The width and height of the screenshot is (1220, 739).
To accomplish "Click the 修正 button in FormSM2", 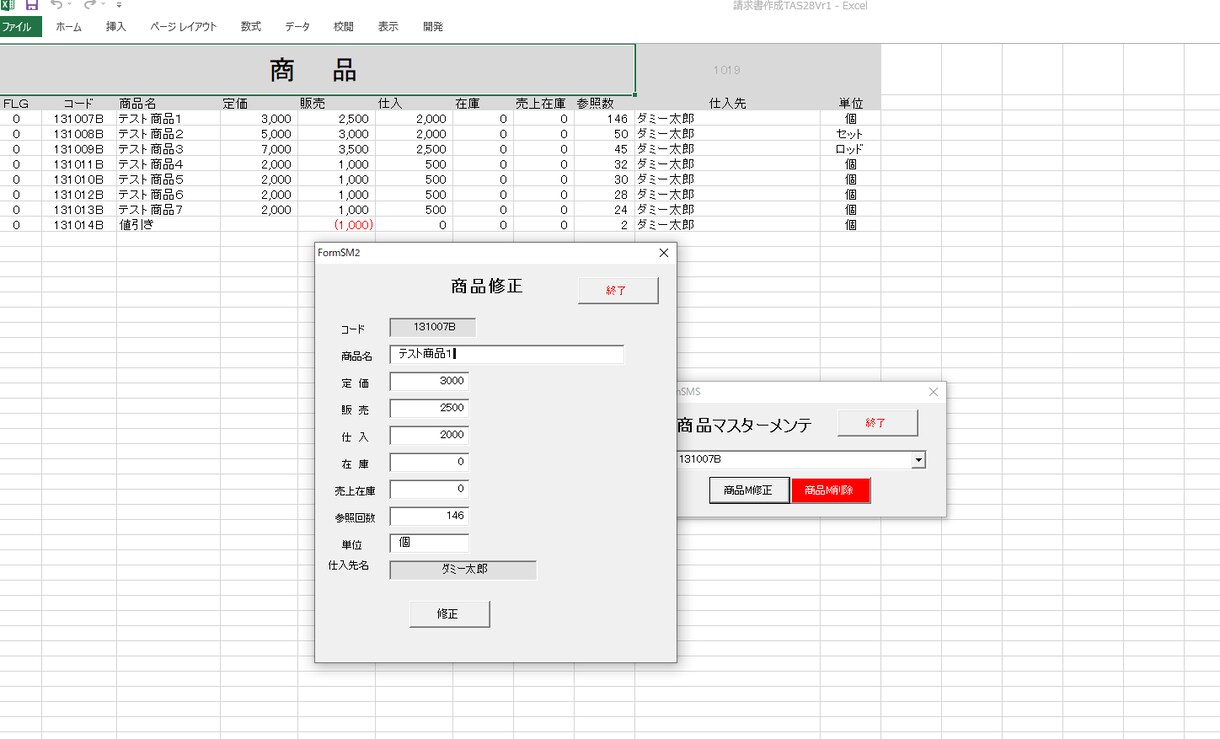I will pos(449,614).
